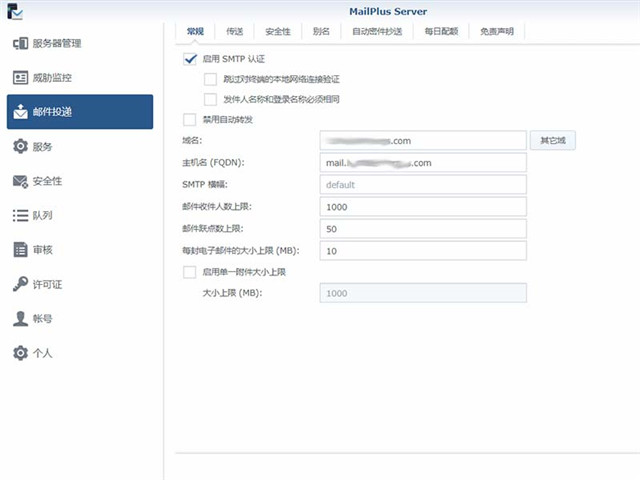640x480 pixels.
Task: Open the 服务器管理 sidebar icon
Action: pos(20,43)
